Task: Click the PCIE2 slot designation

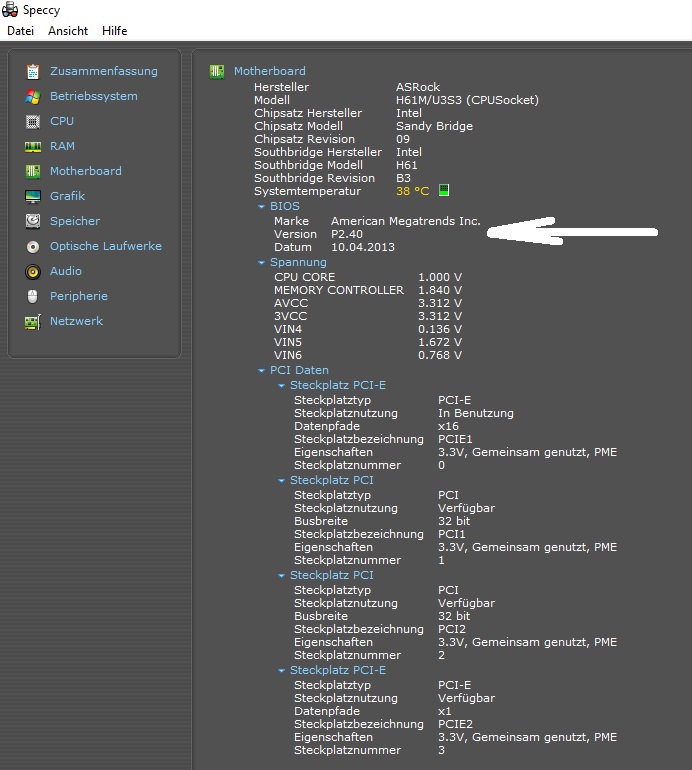Action: click(455, 724)
